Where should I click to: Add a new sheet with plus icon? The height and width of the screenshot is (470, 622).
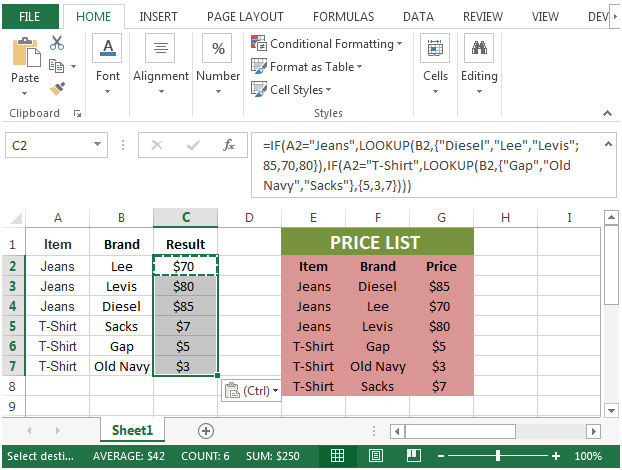(206, 431)
